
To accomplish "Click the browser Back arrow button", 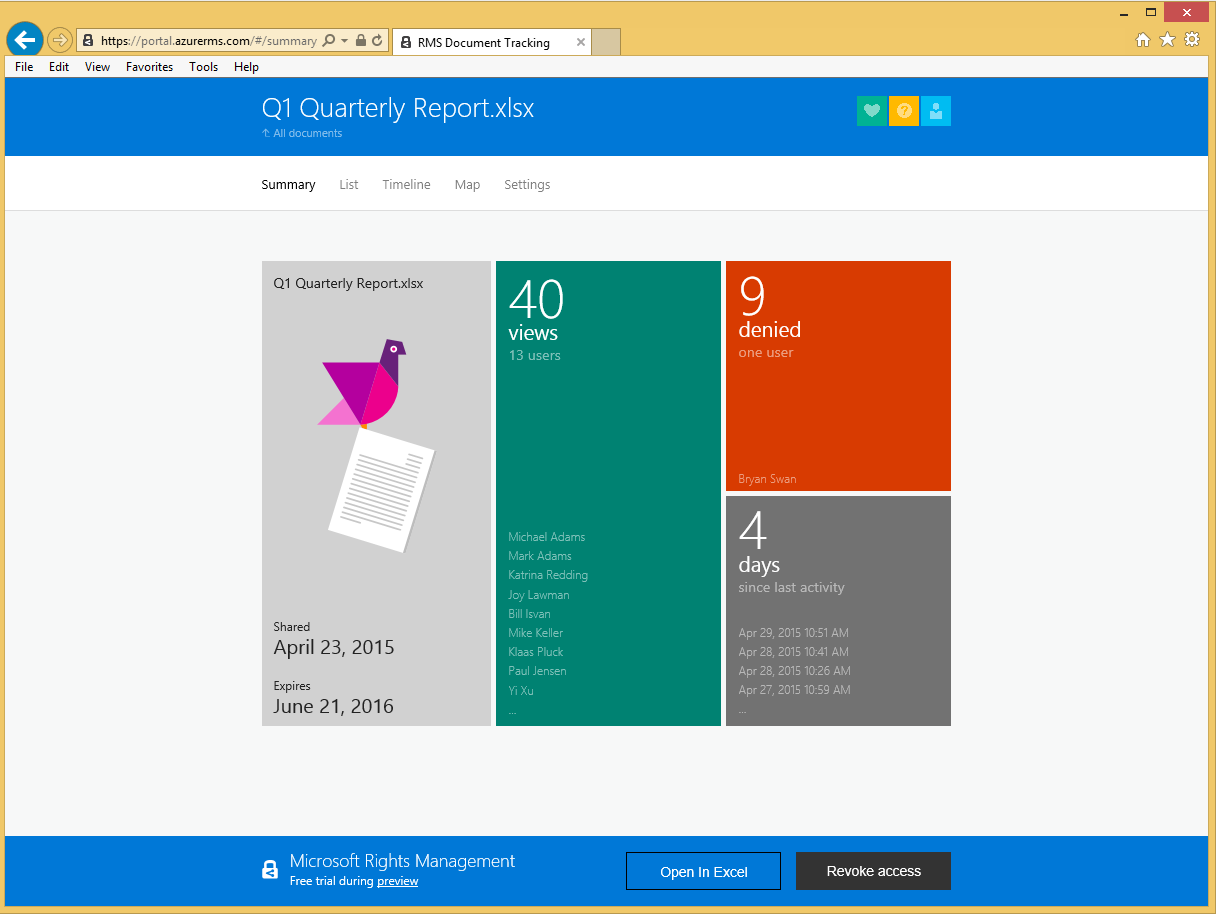I will (25, 40).
